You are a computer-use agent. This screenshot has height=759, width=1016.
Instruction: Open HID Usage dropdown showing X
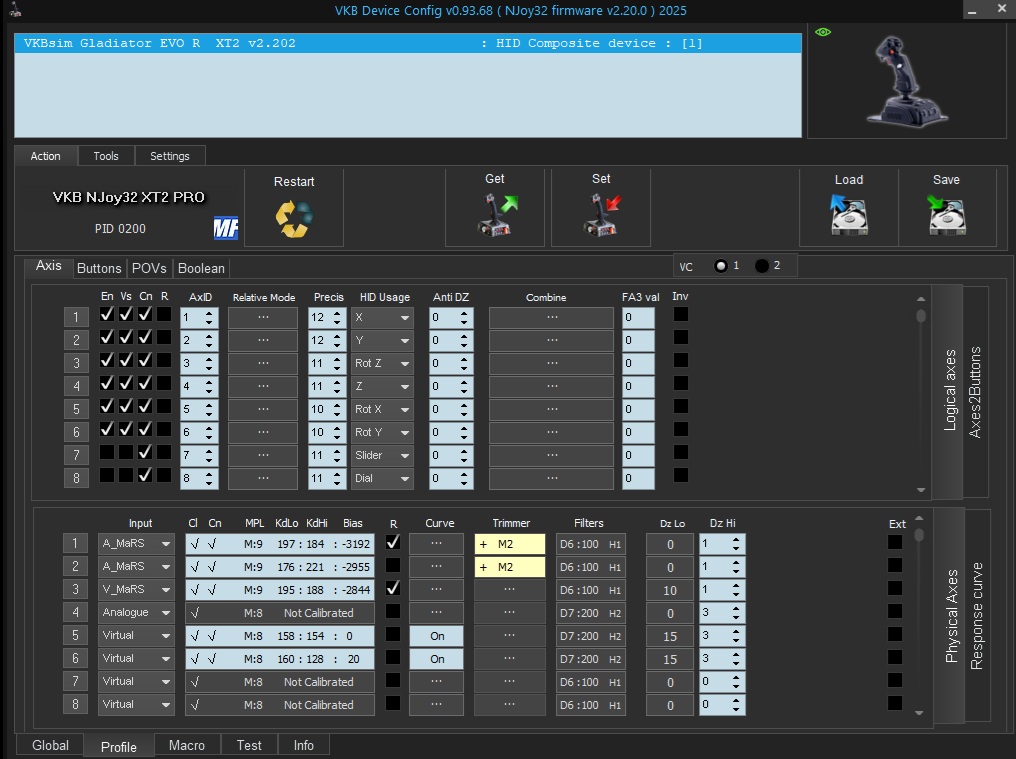point(382,318)
